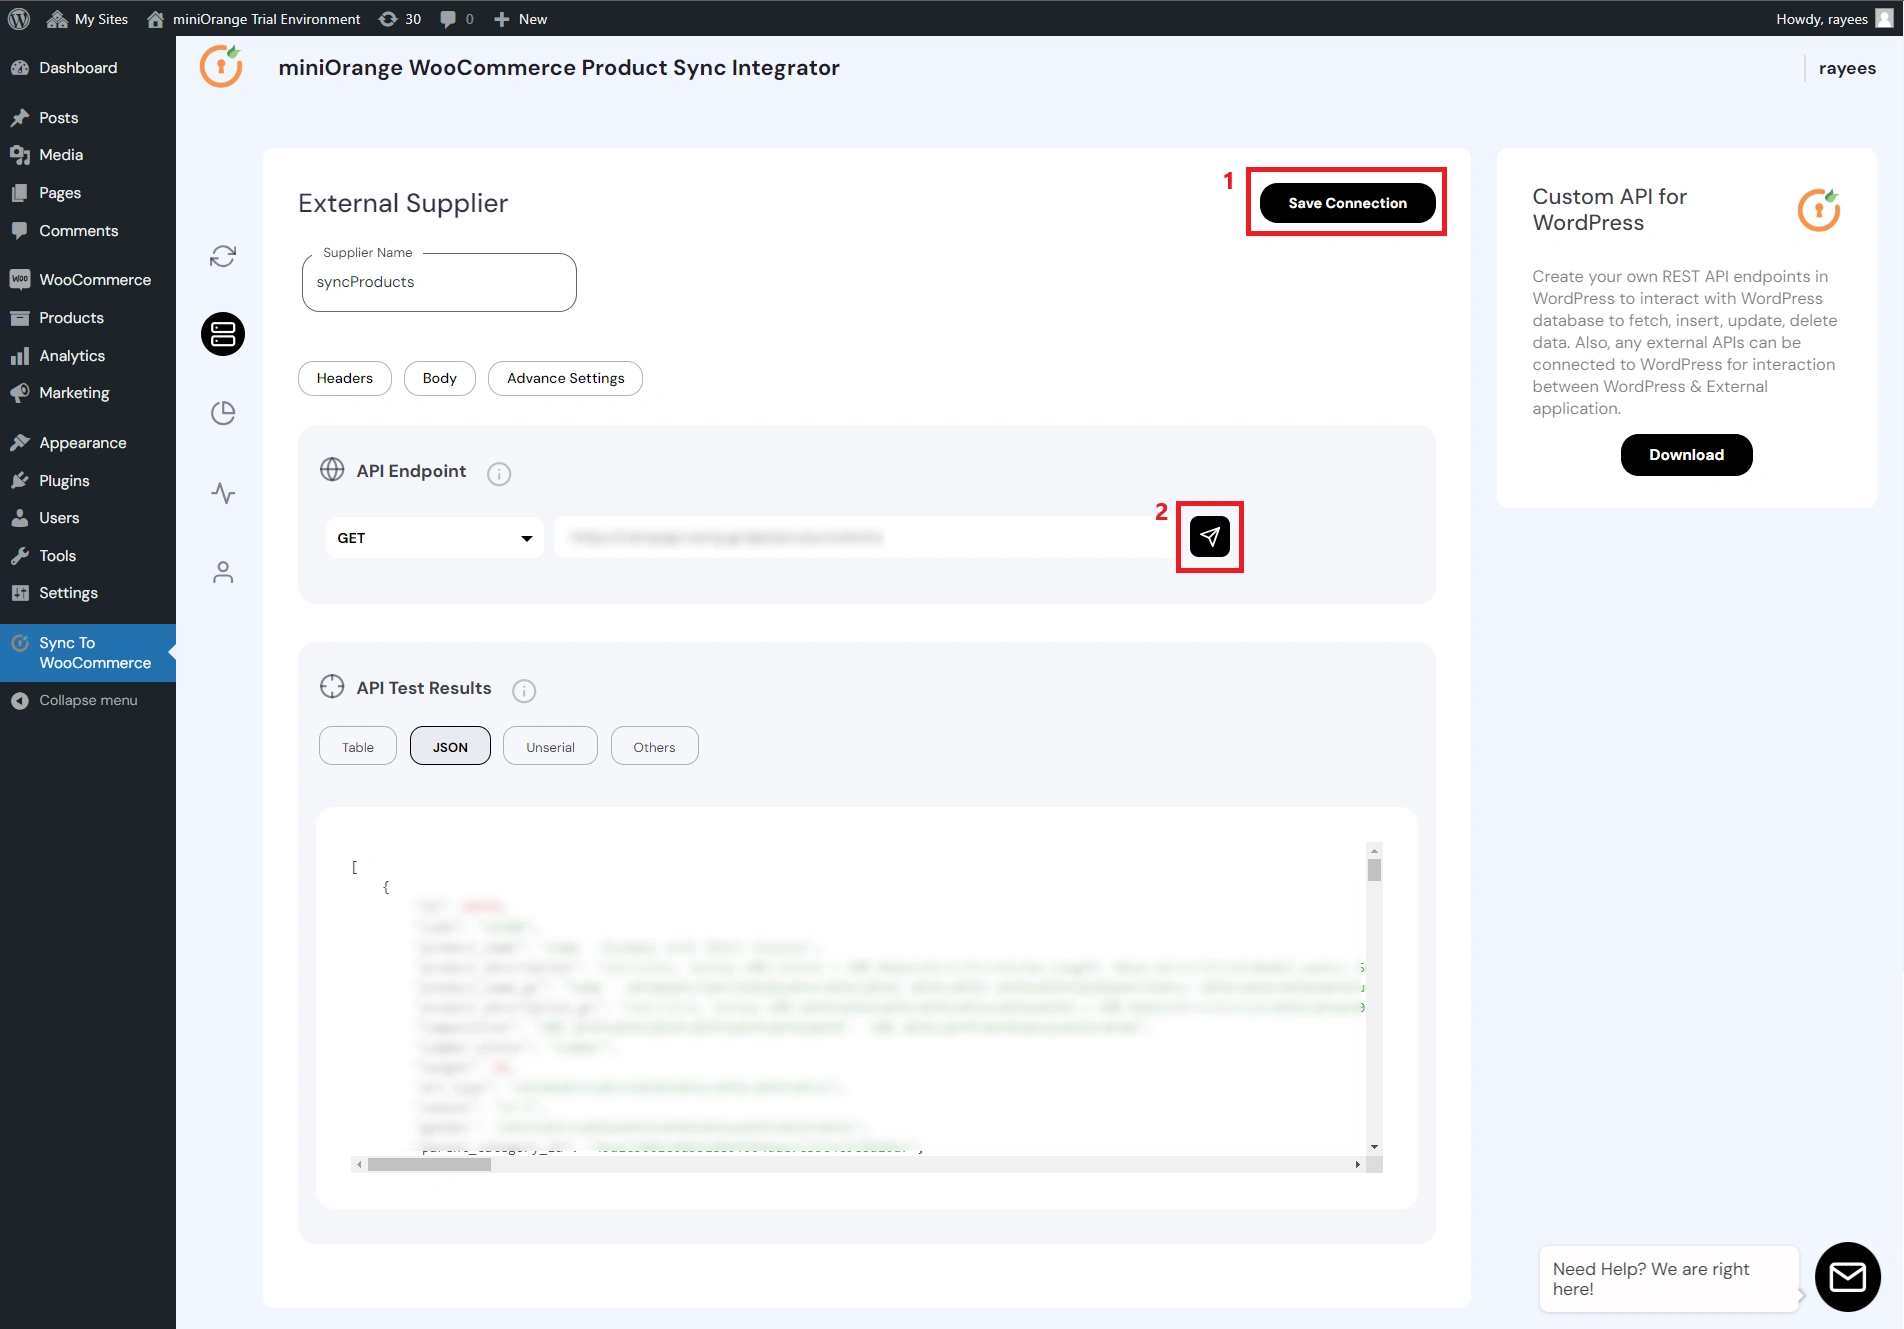
Task: Click the send test request paper-plane button
Action: click(x=1210, y=537)
